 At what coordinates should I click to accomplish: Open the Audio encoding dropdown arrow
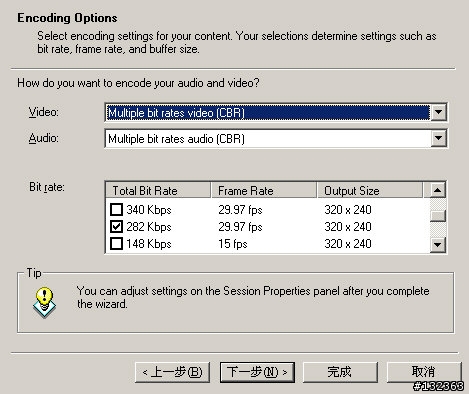(438, 138)
